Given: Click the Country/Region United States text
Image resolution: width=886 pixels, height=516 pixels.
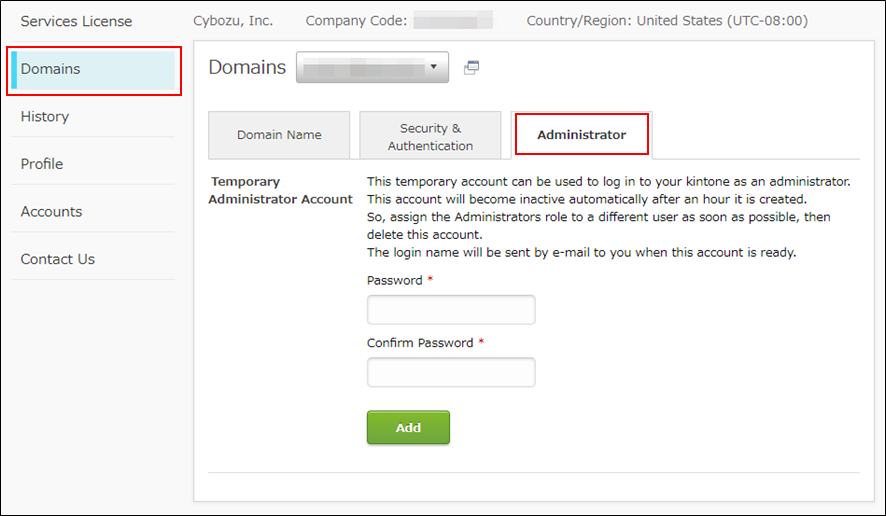Looking at the screenshot, I should point(666,21).
